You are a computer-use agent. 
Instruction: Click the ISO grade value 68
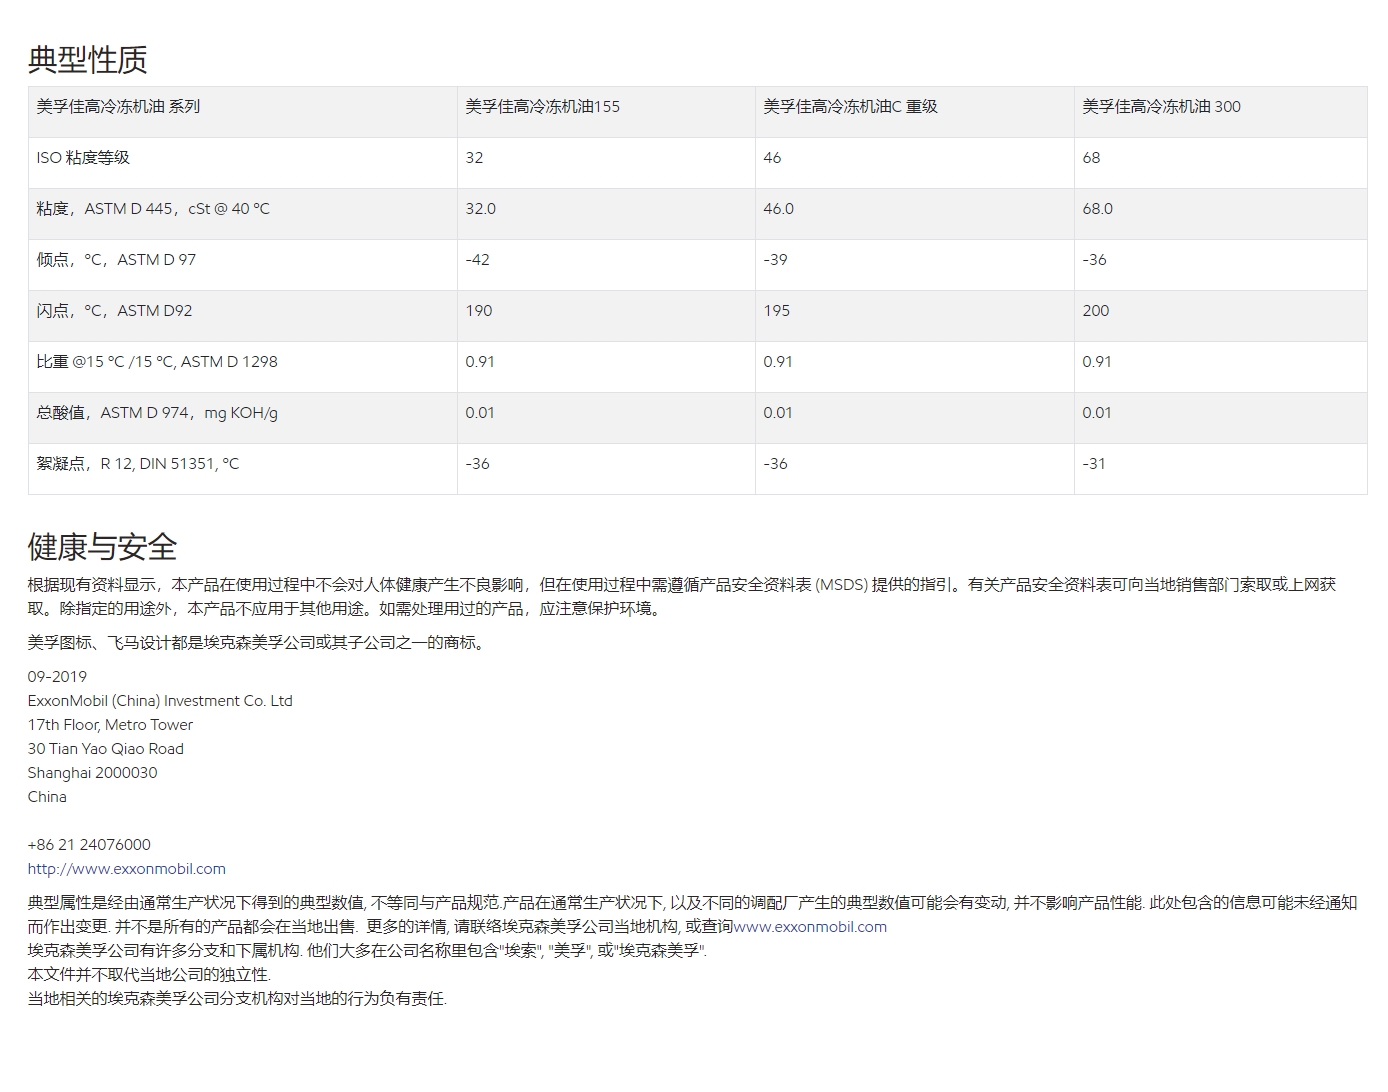pyautogui.click(x=1091, y=158)
